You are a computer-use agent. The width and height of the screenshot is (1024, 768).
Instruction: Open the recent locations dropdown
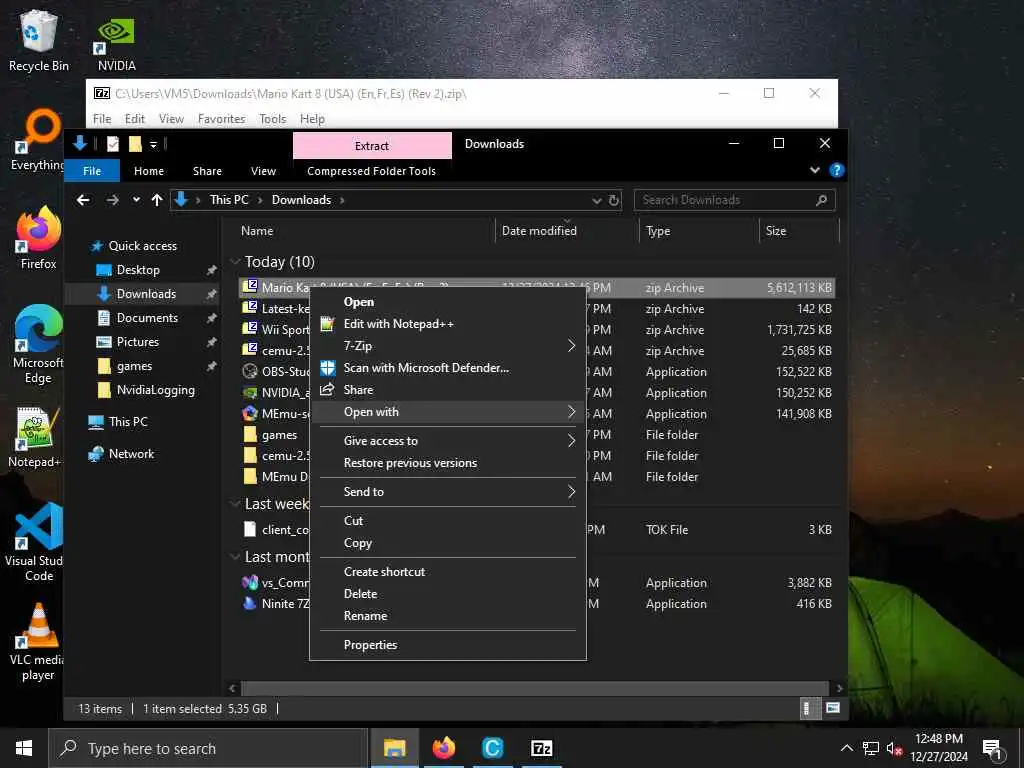click(136, 200)
